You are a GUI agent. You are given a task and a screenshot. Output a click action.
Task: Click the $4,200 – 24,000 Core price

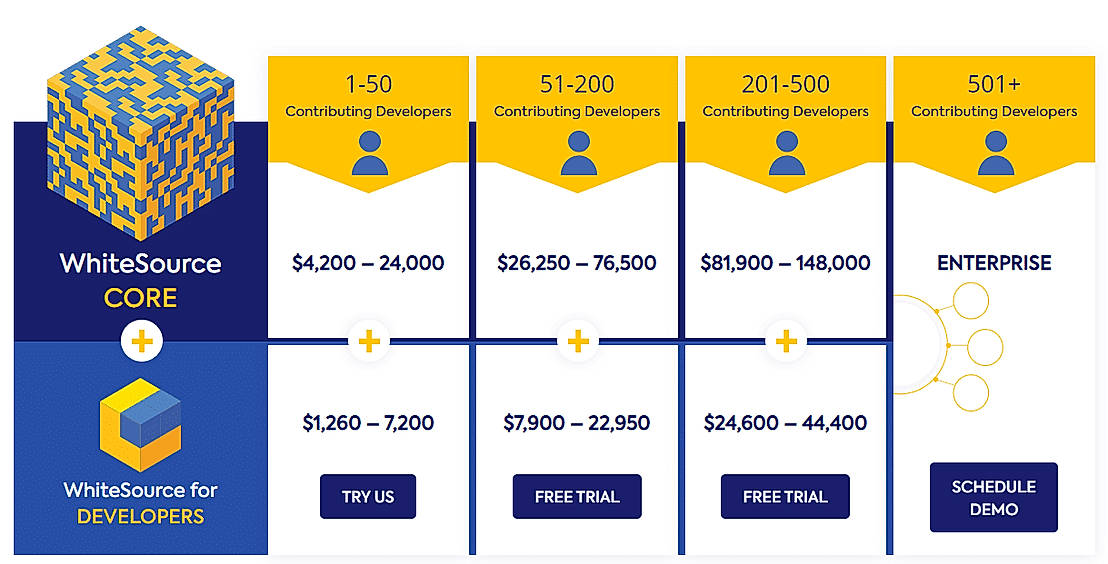click(368, 264)
